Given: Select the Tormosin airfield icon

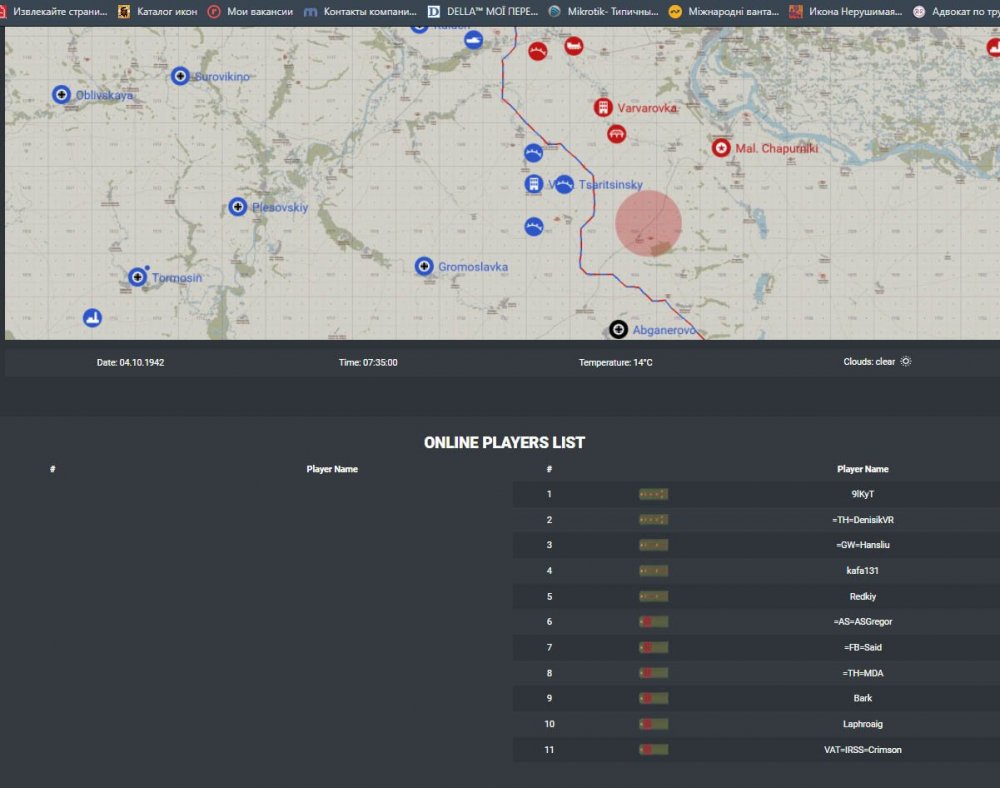Looking at the screenshot, I should click(138, 277).
